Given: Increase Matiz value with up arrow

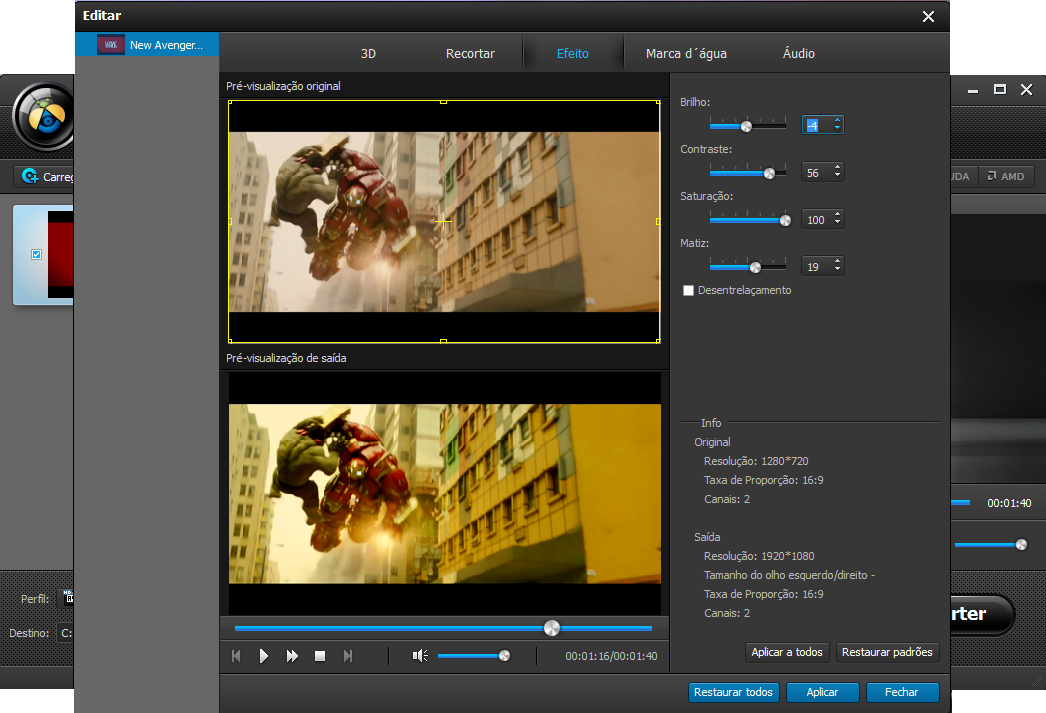Looking at the screenshot, I should click(x=837, y=261).
